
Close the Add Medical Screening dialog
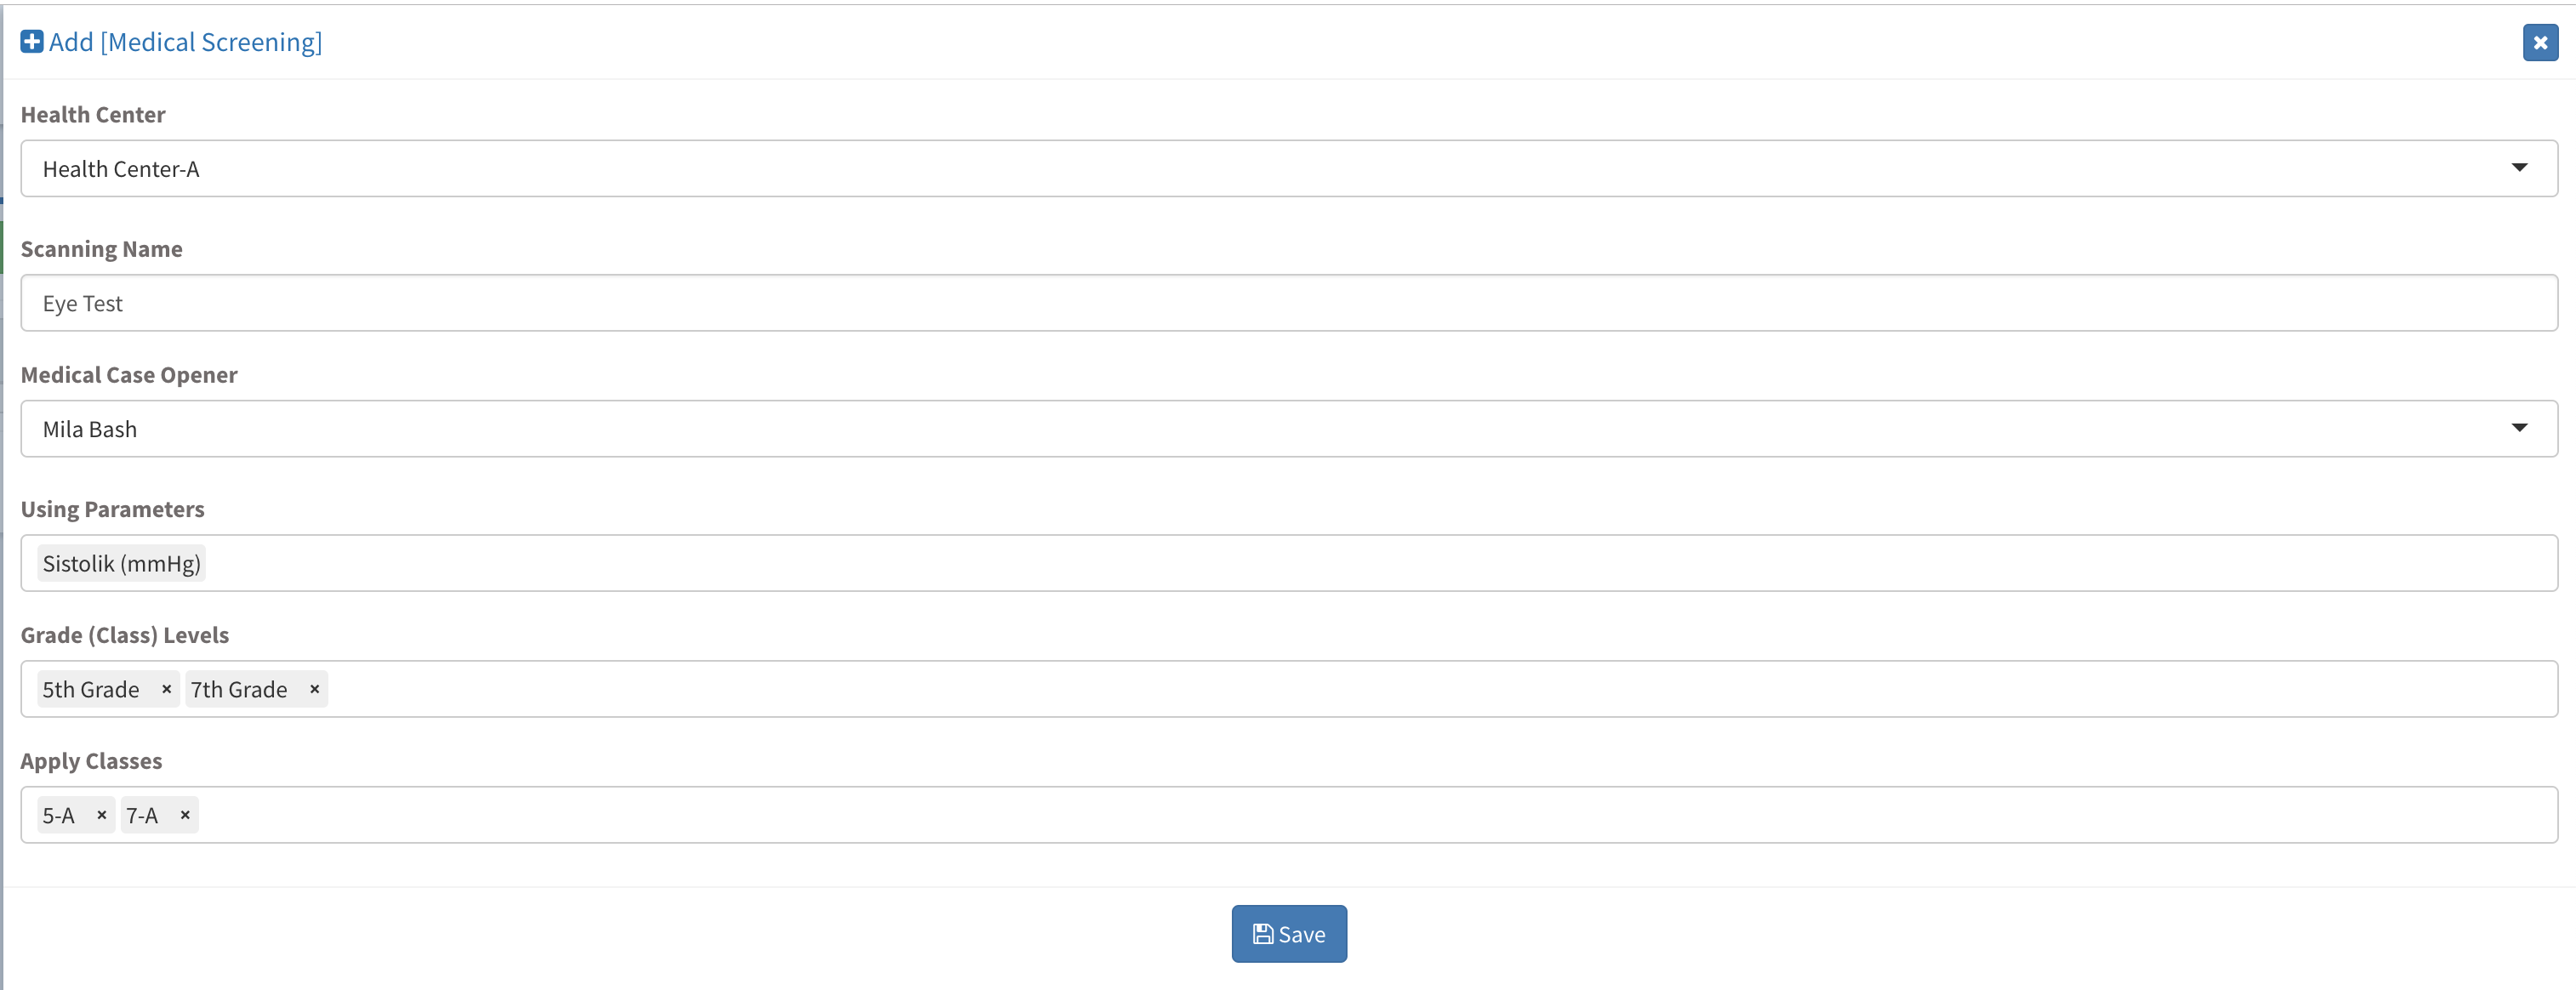coord(2539,42)
